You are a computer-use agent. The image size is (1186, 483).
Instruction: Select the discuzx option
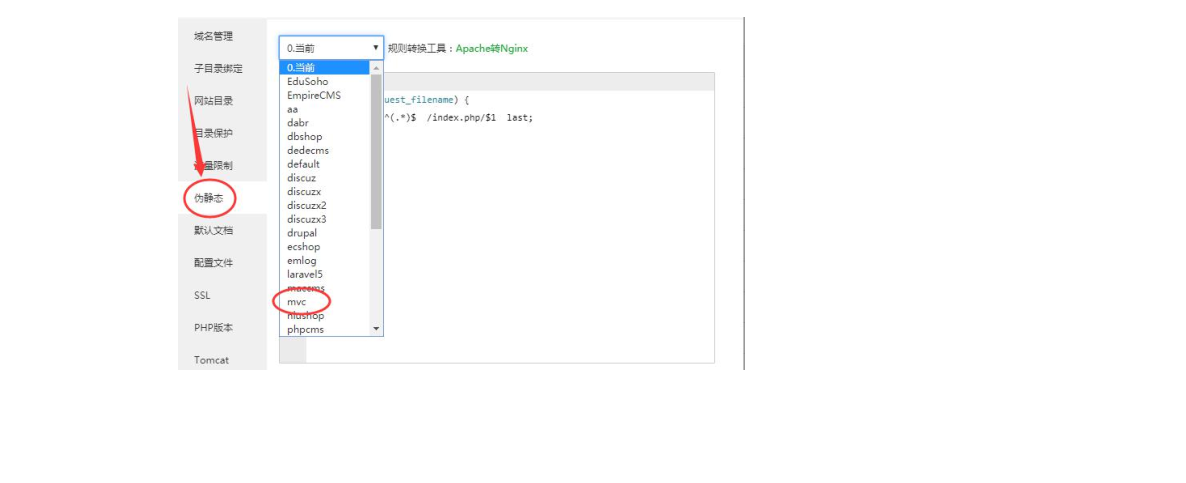325,192
